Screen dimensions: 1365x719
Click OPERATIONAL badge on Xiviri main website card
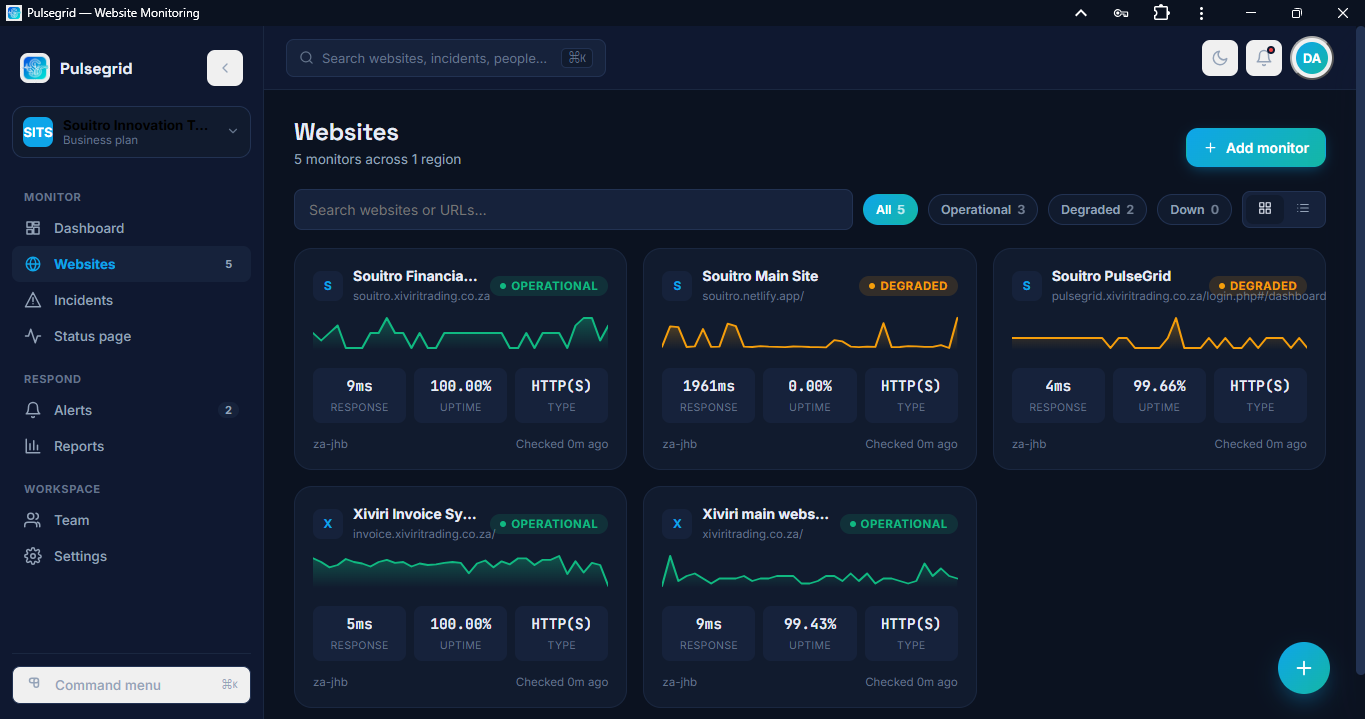point(899,524)
